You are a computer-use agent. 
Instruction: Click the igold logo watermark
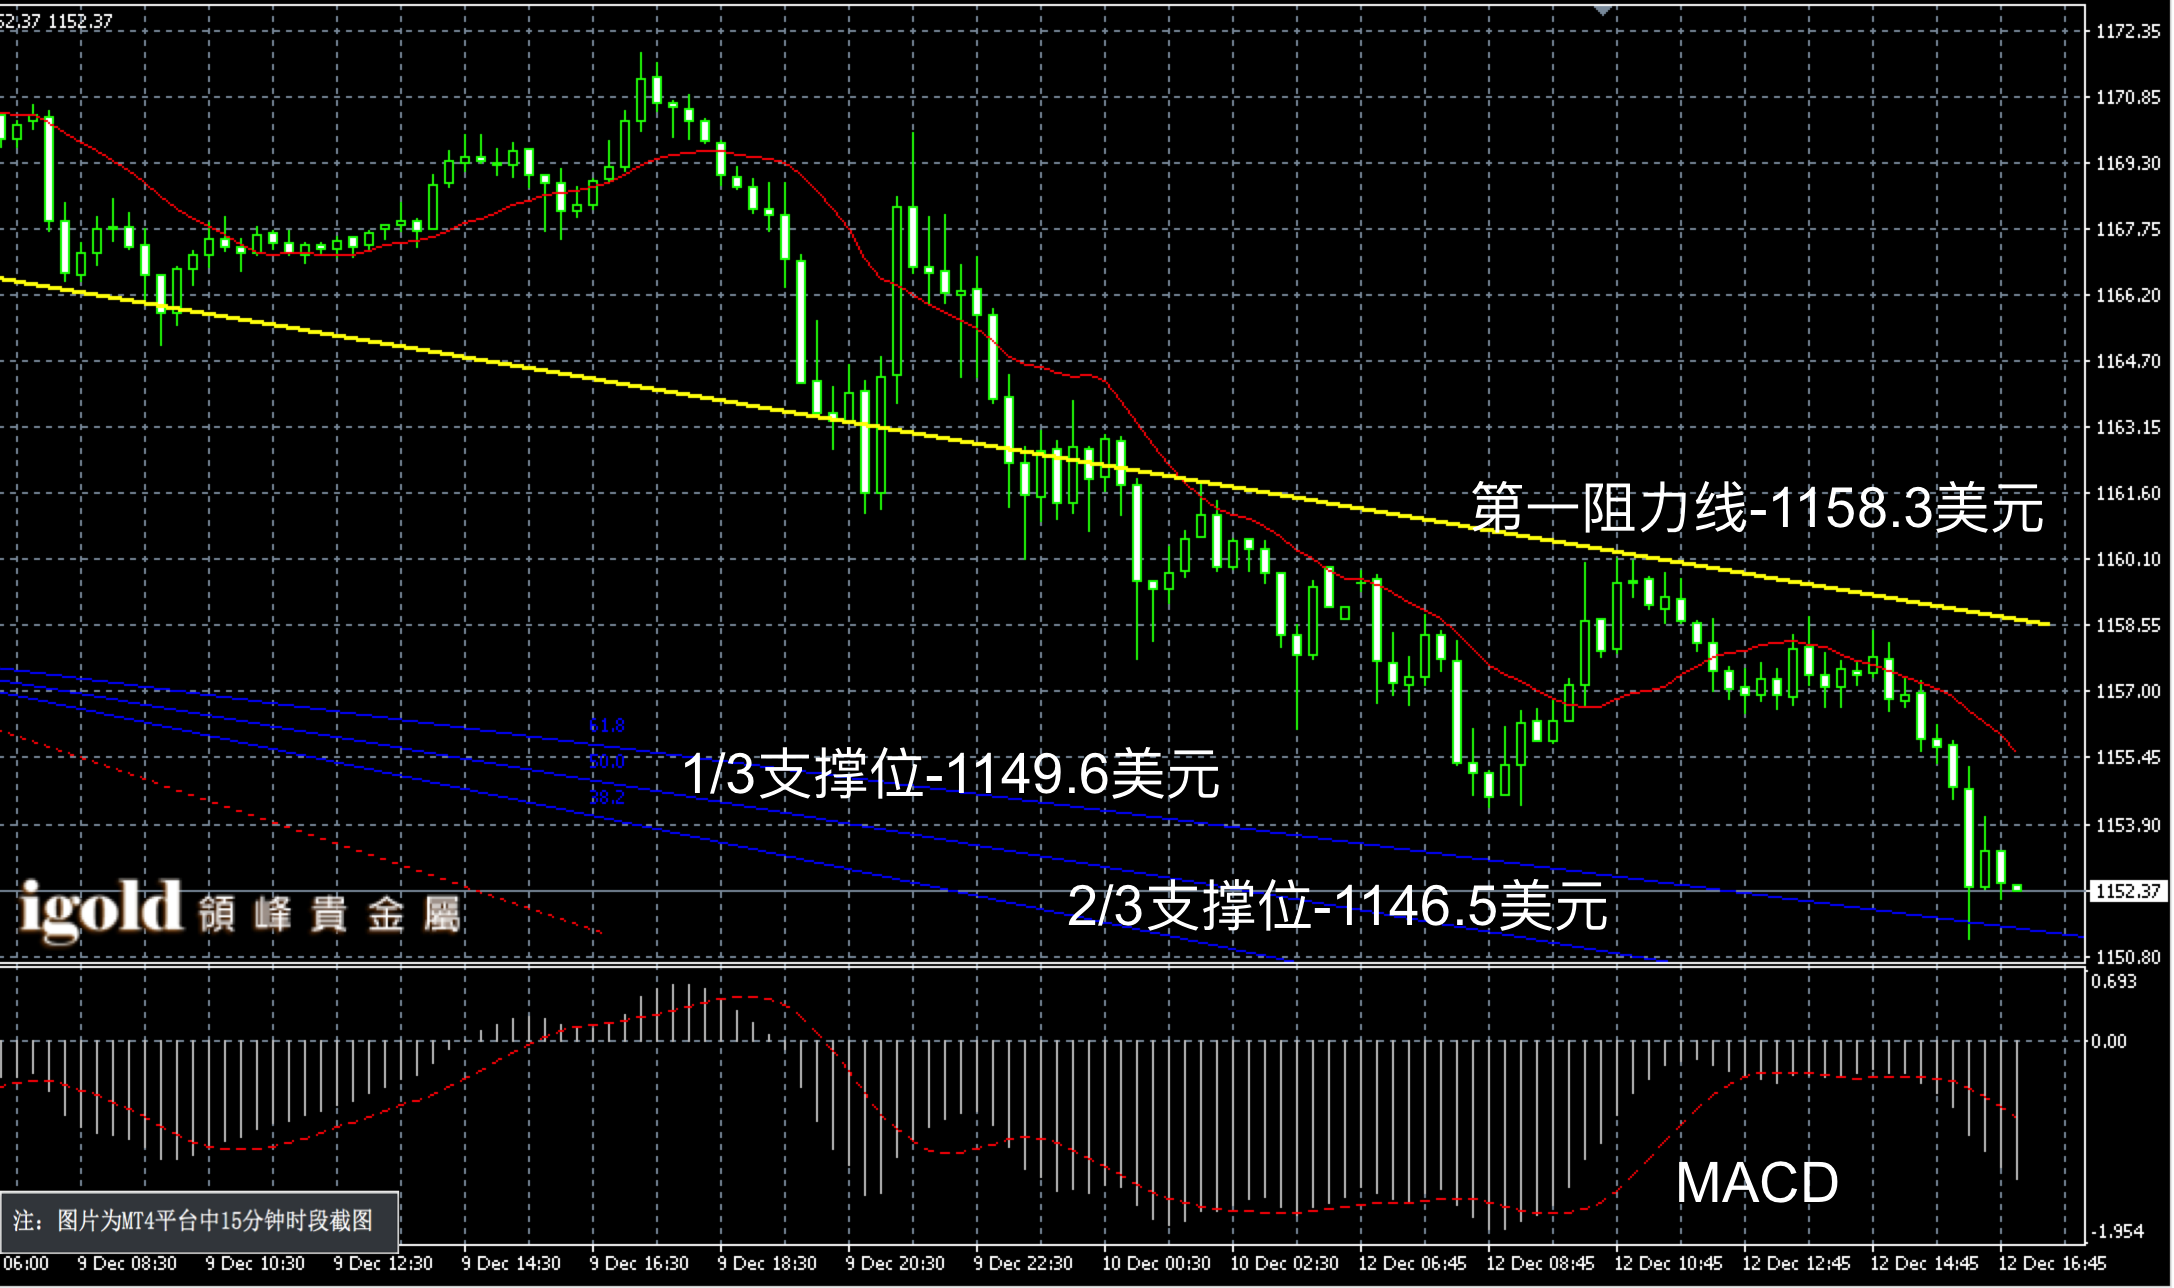tap(101, 909)
